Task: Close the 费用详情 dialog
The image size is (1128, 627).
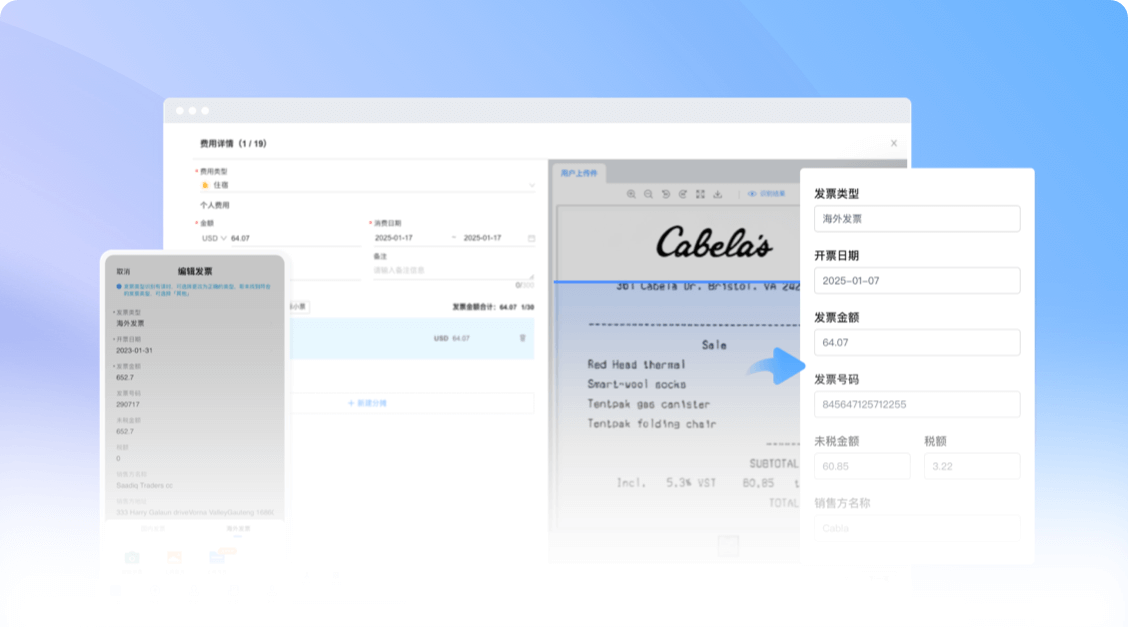Action: [x=894, y=143]
